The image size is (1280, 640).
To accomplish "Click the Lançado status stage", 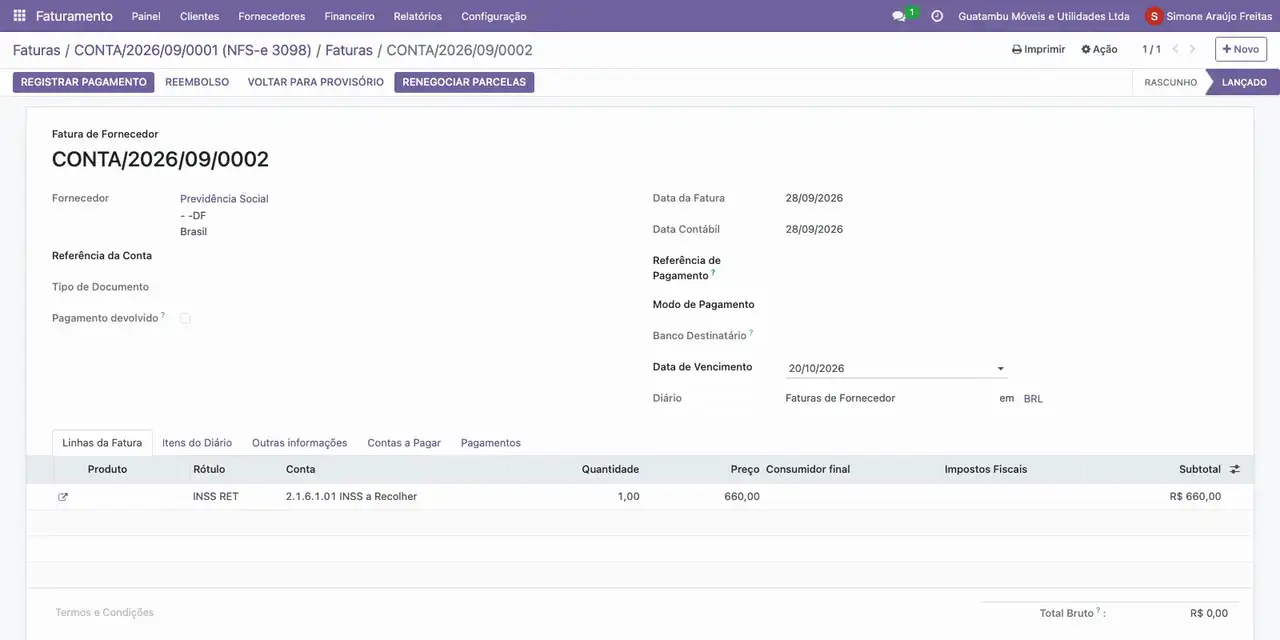I will 1244,82.
